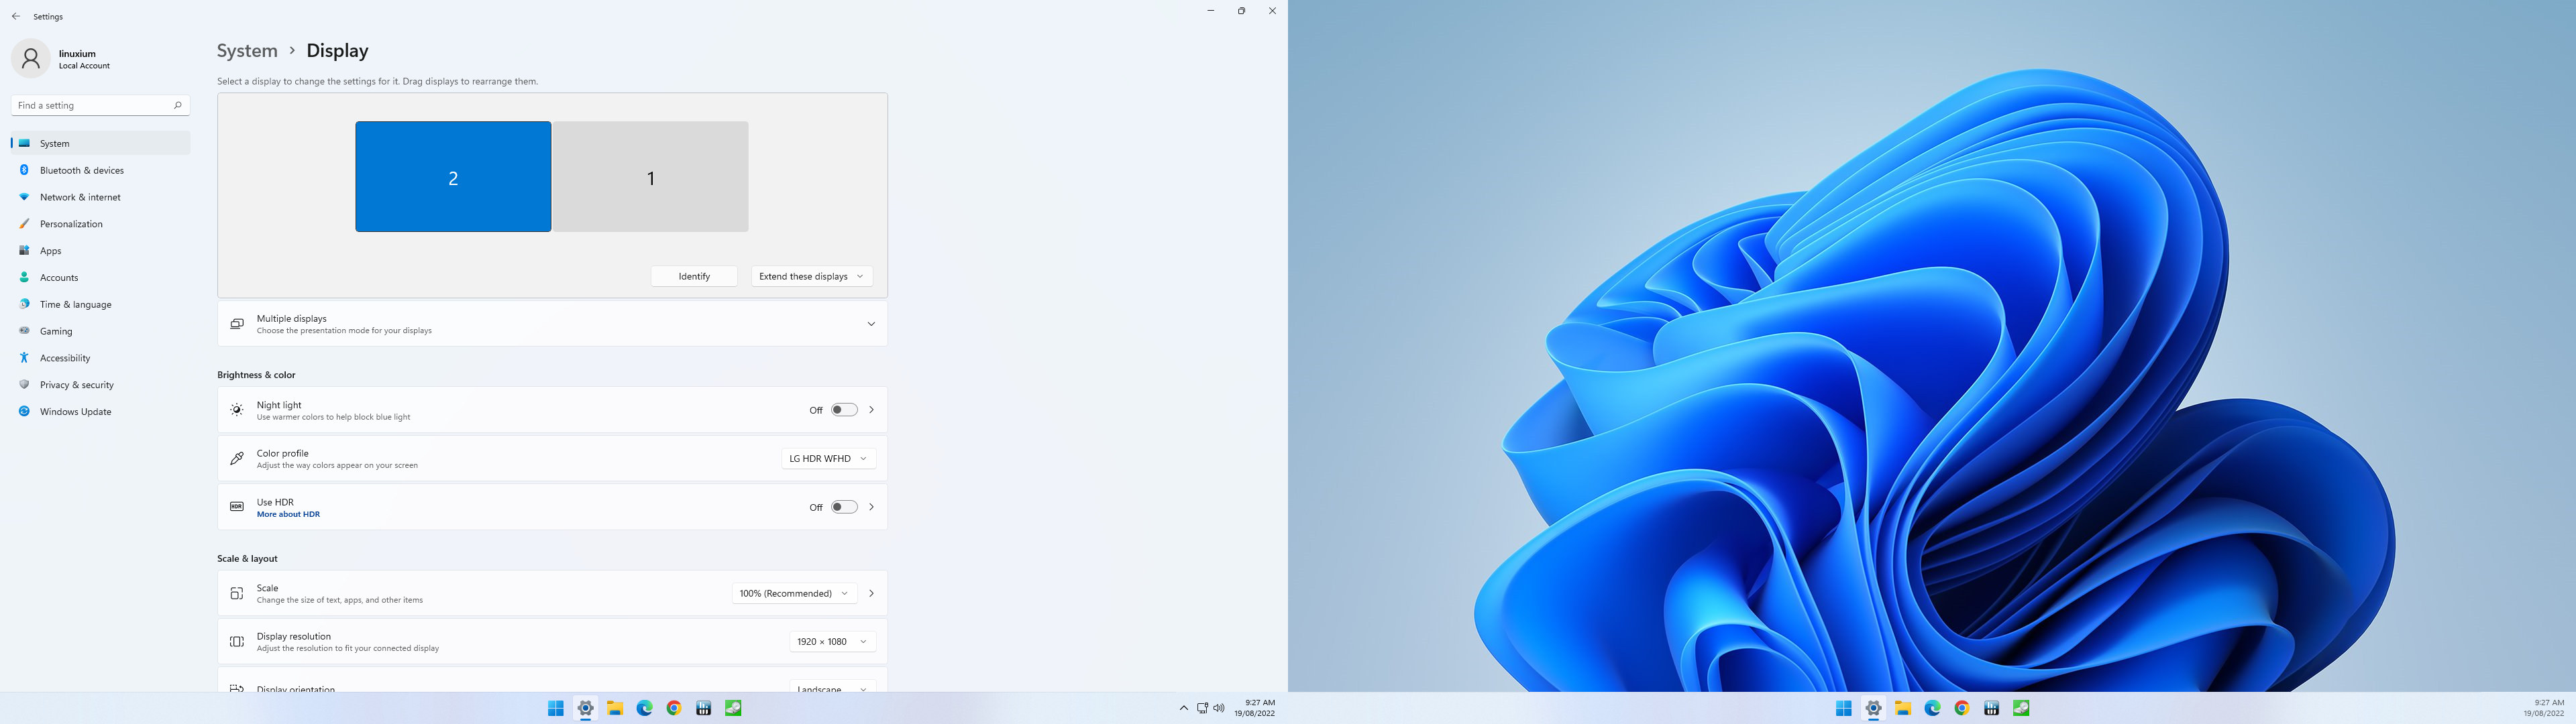Open Start menu on the taskbar with system tray

pos(556,708)
